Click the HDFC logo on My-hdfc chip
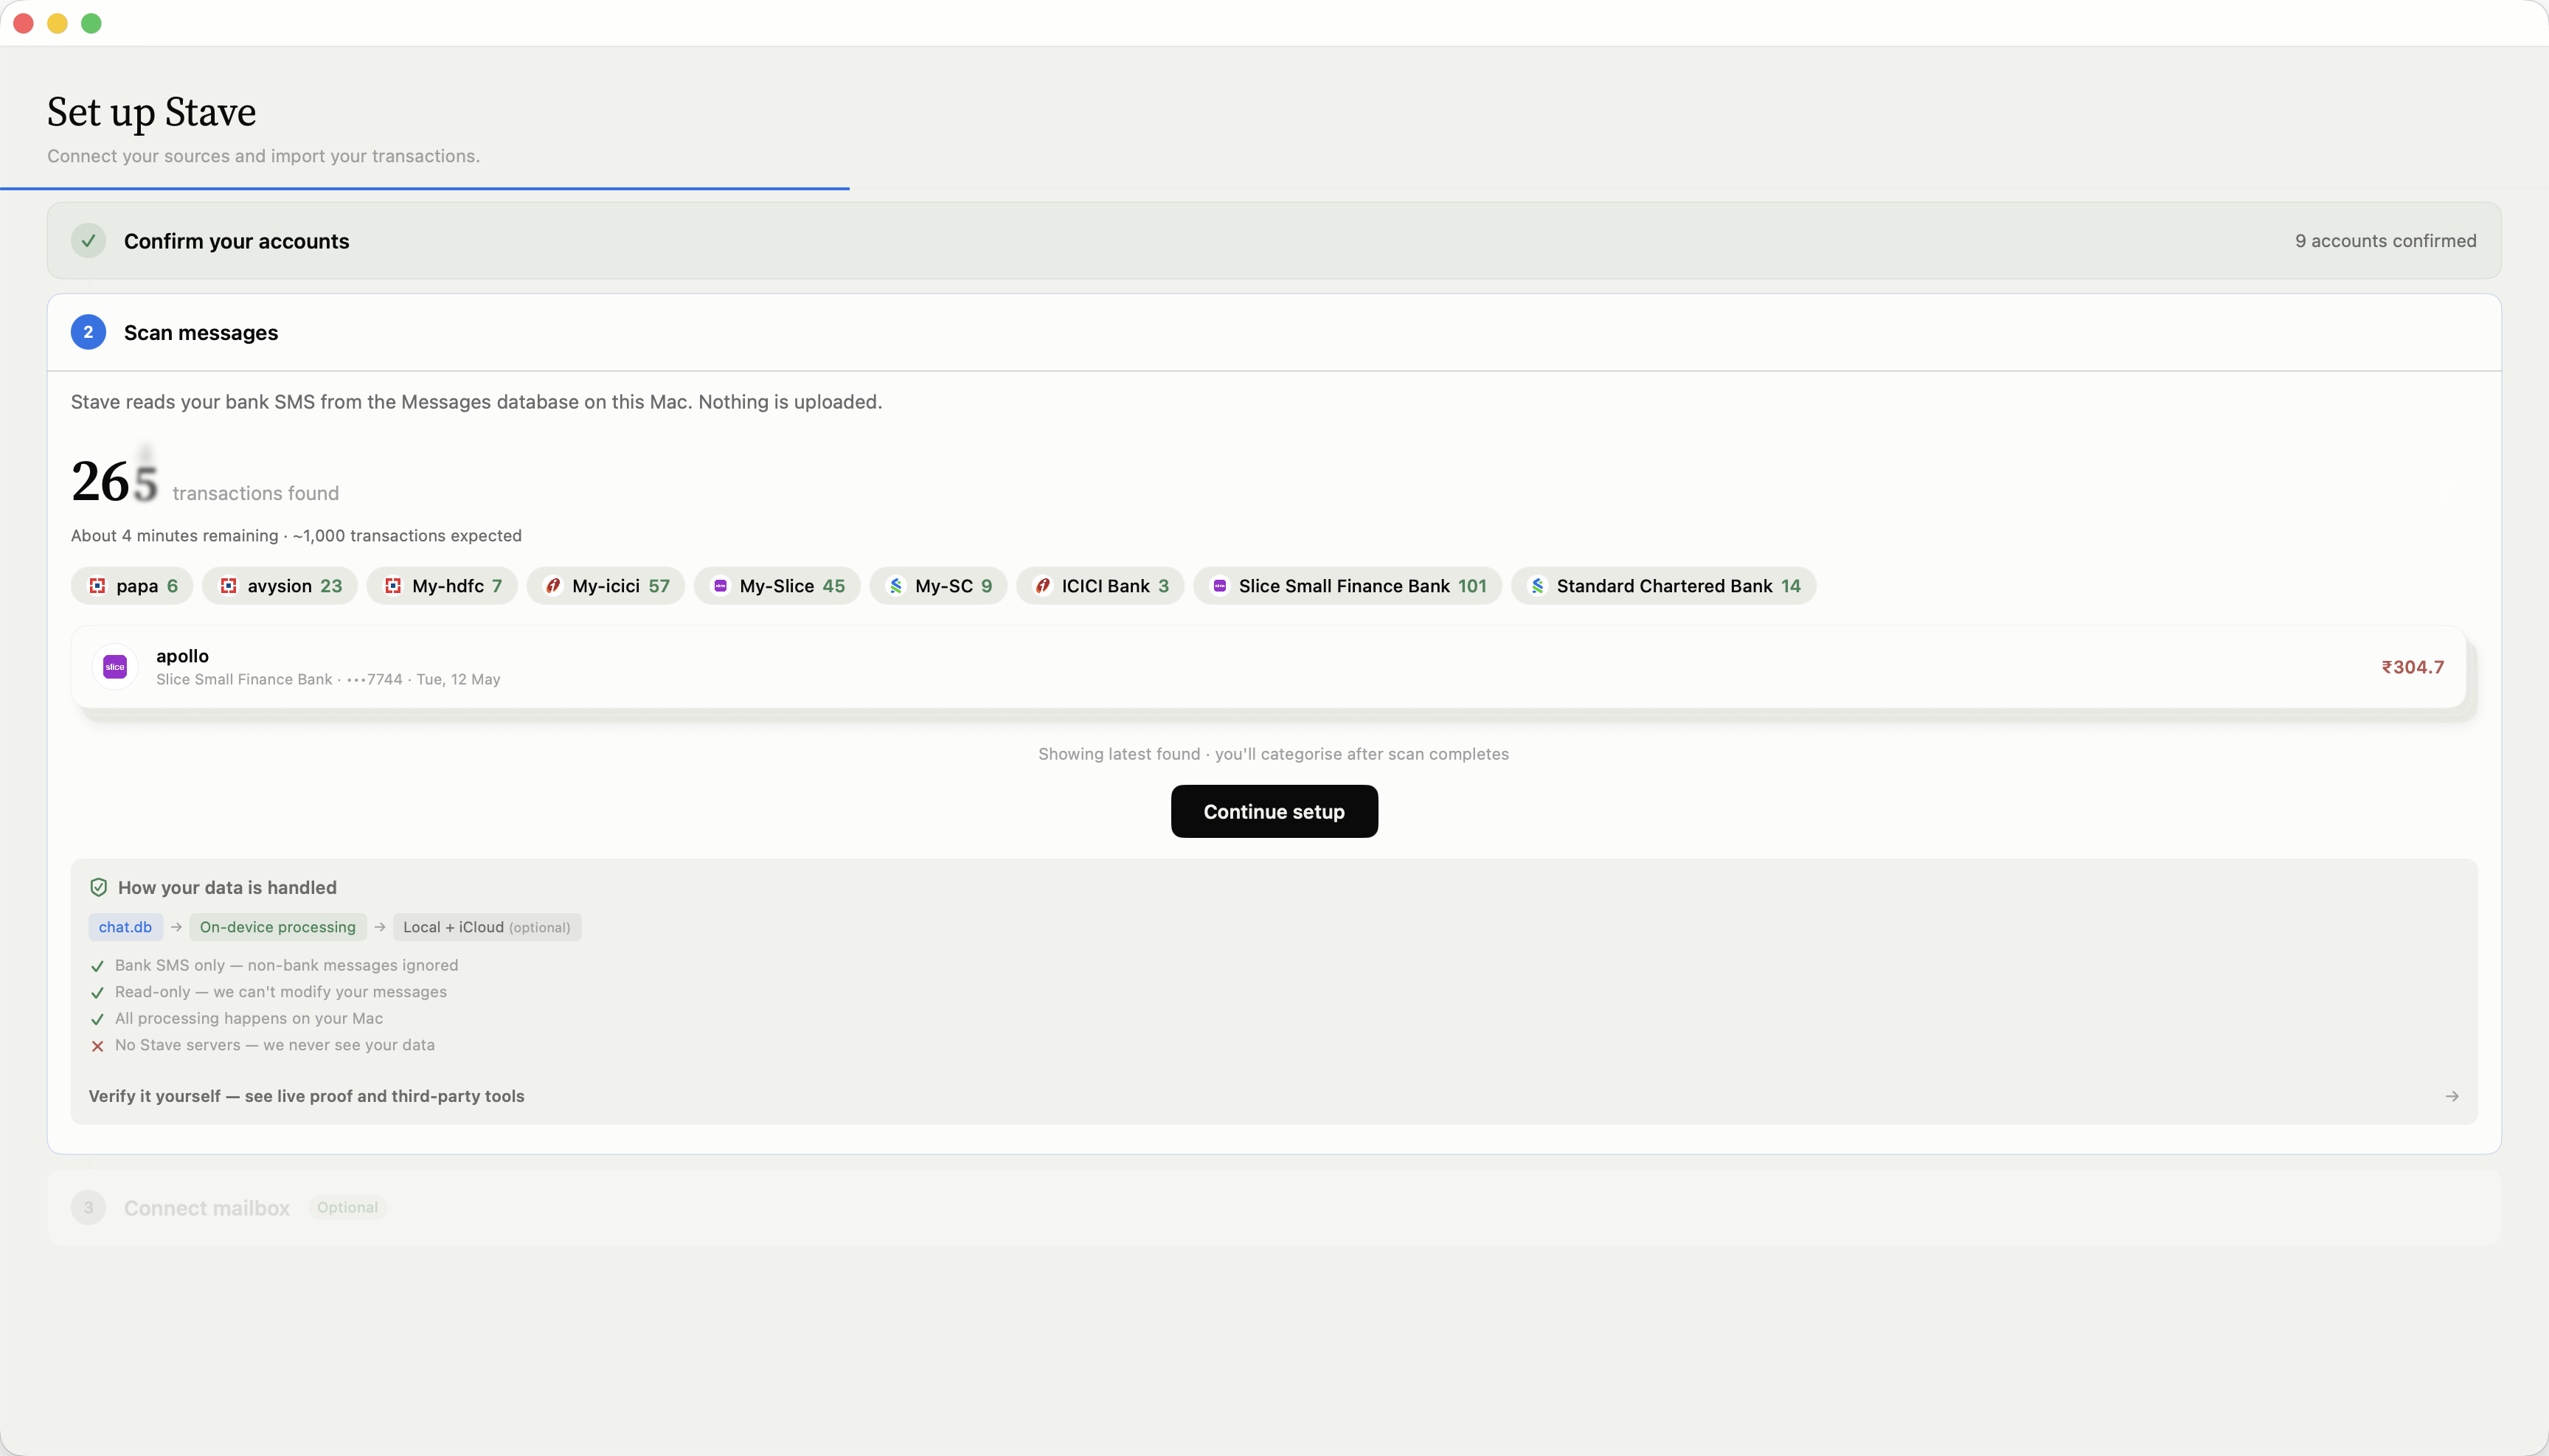Image resolution: width=2549 pixels, height=1456 pixels. [x=393, y=586]
